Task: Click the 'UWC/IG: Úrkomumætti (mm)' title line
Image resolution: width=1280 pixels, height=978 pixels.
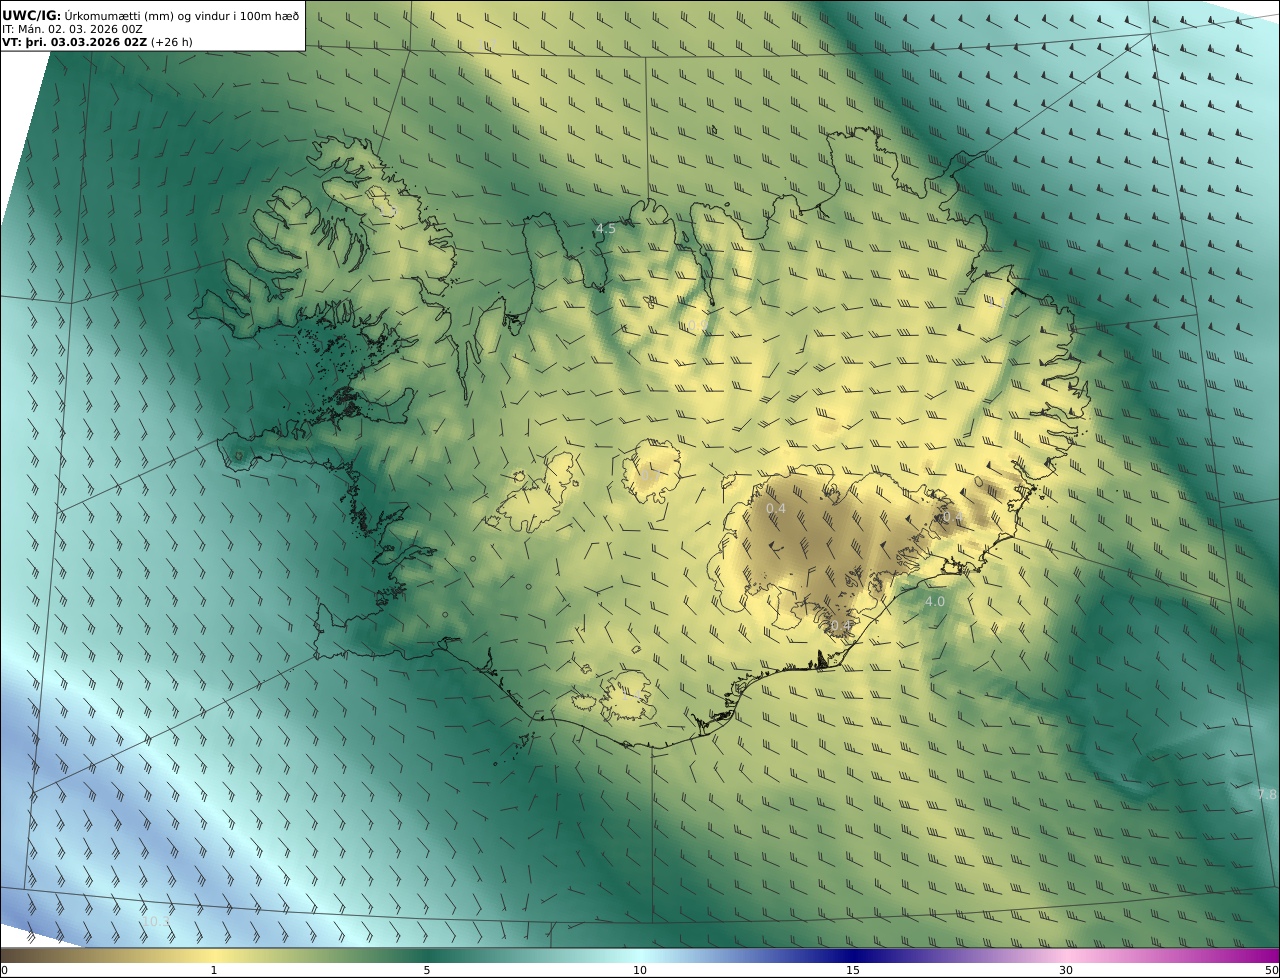Action: click(x=150, y=15)
